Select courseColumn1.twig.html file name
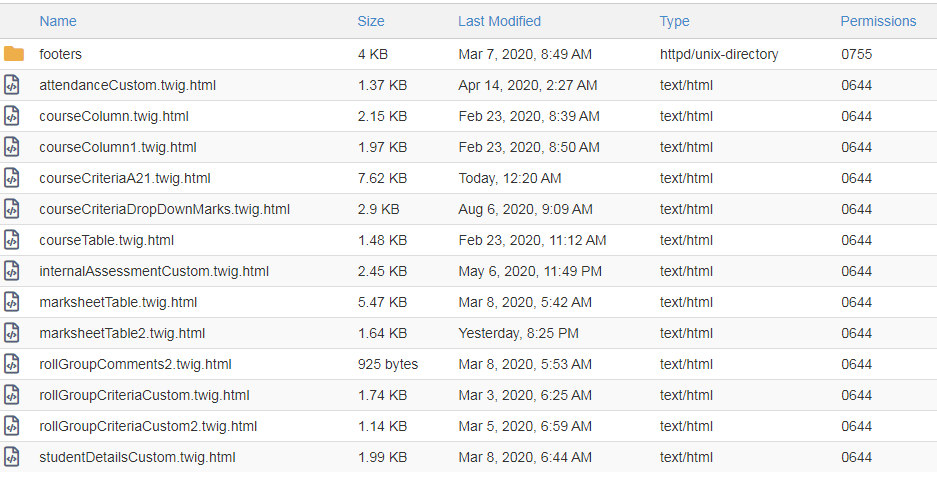The image size is (937, 487). pos(118,147)
